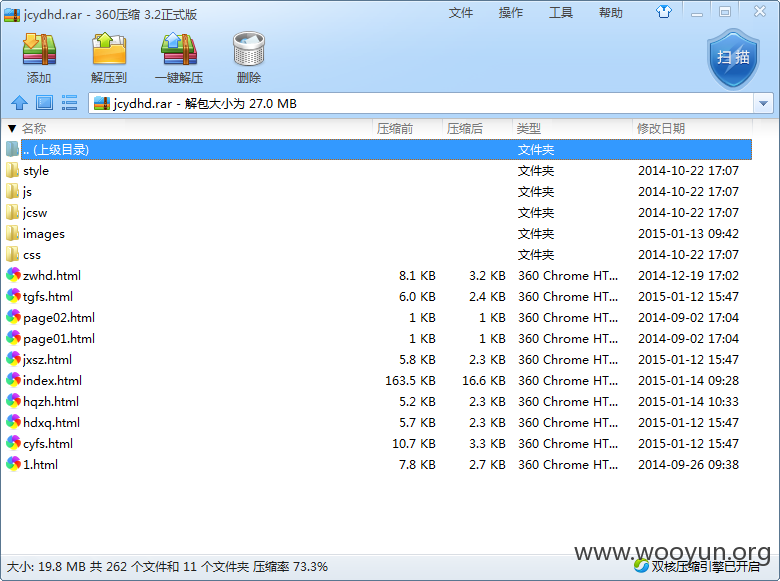Click the hqzh.html file icon
This screenshot has height=581, width=780.
point(13,401)
